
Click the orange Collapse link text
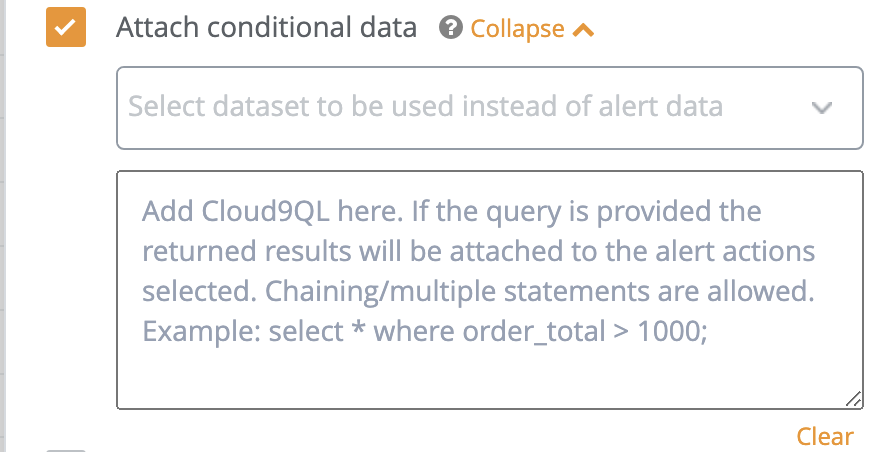517,29
